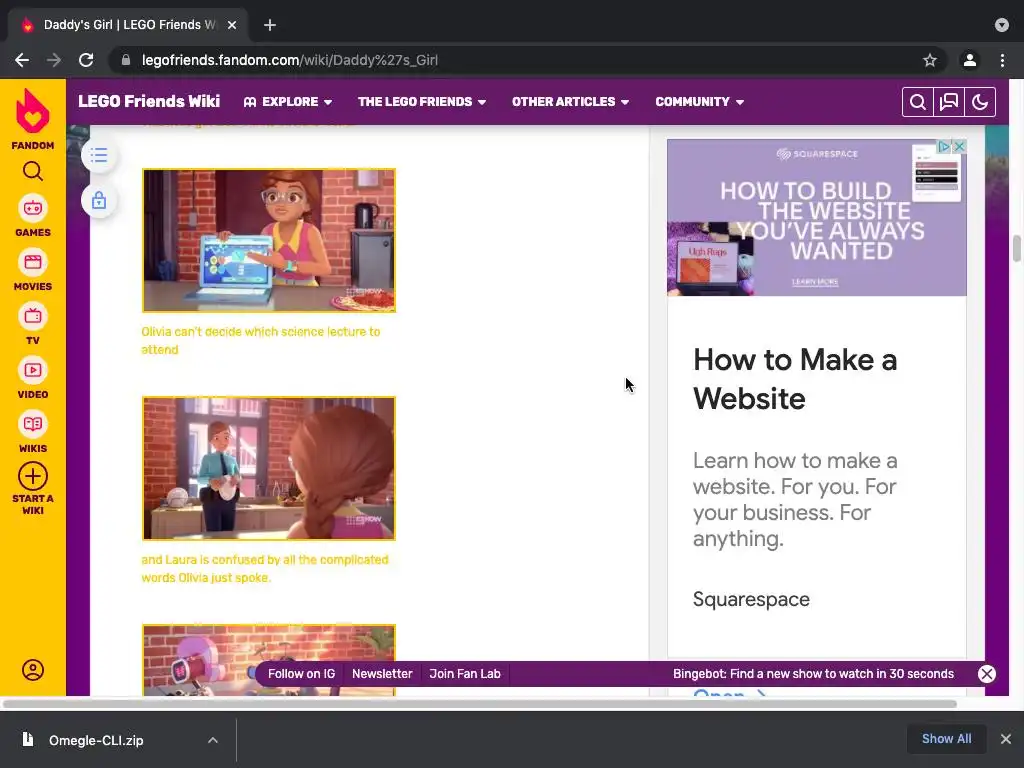Reload the current page
1024x768 pixels.
pyautogui.click(x=86, y=60)
